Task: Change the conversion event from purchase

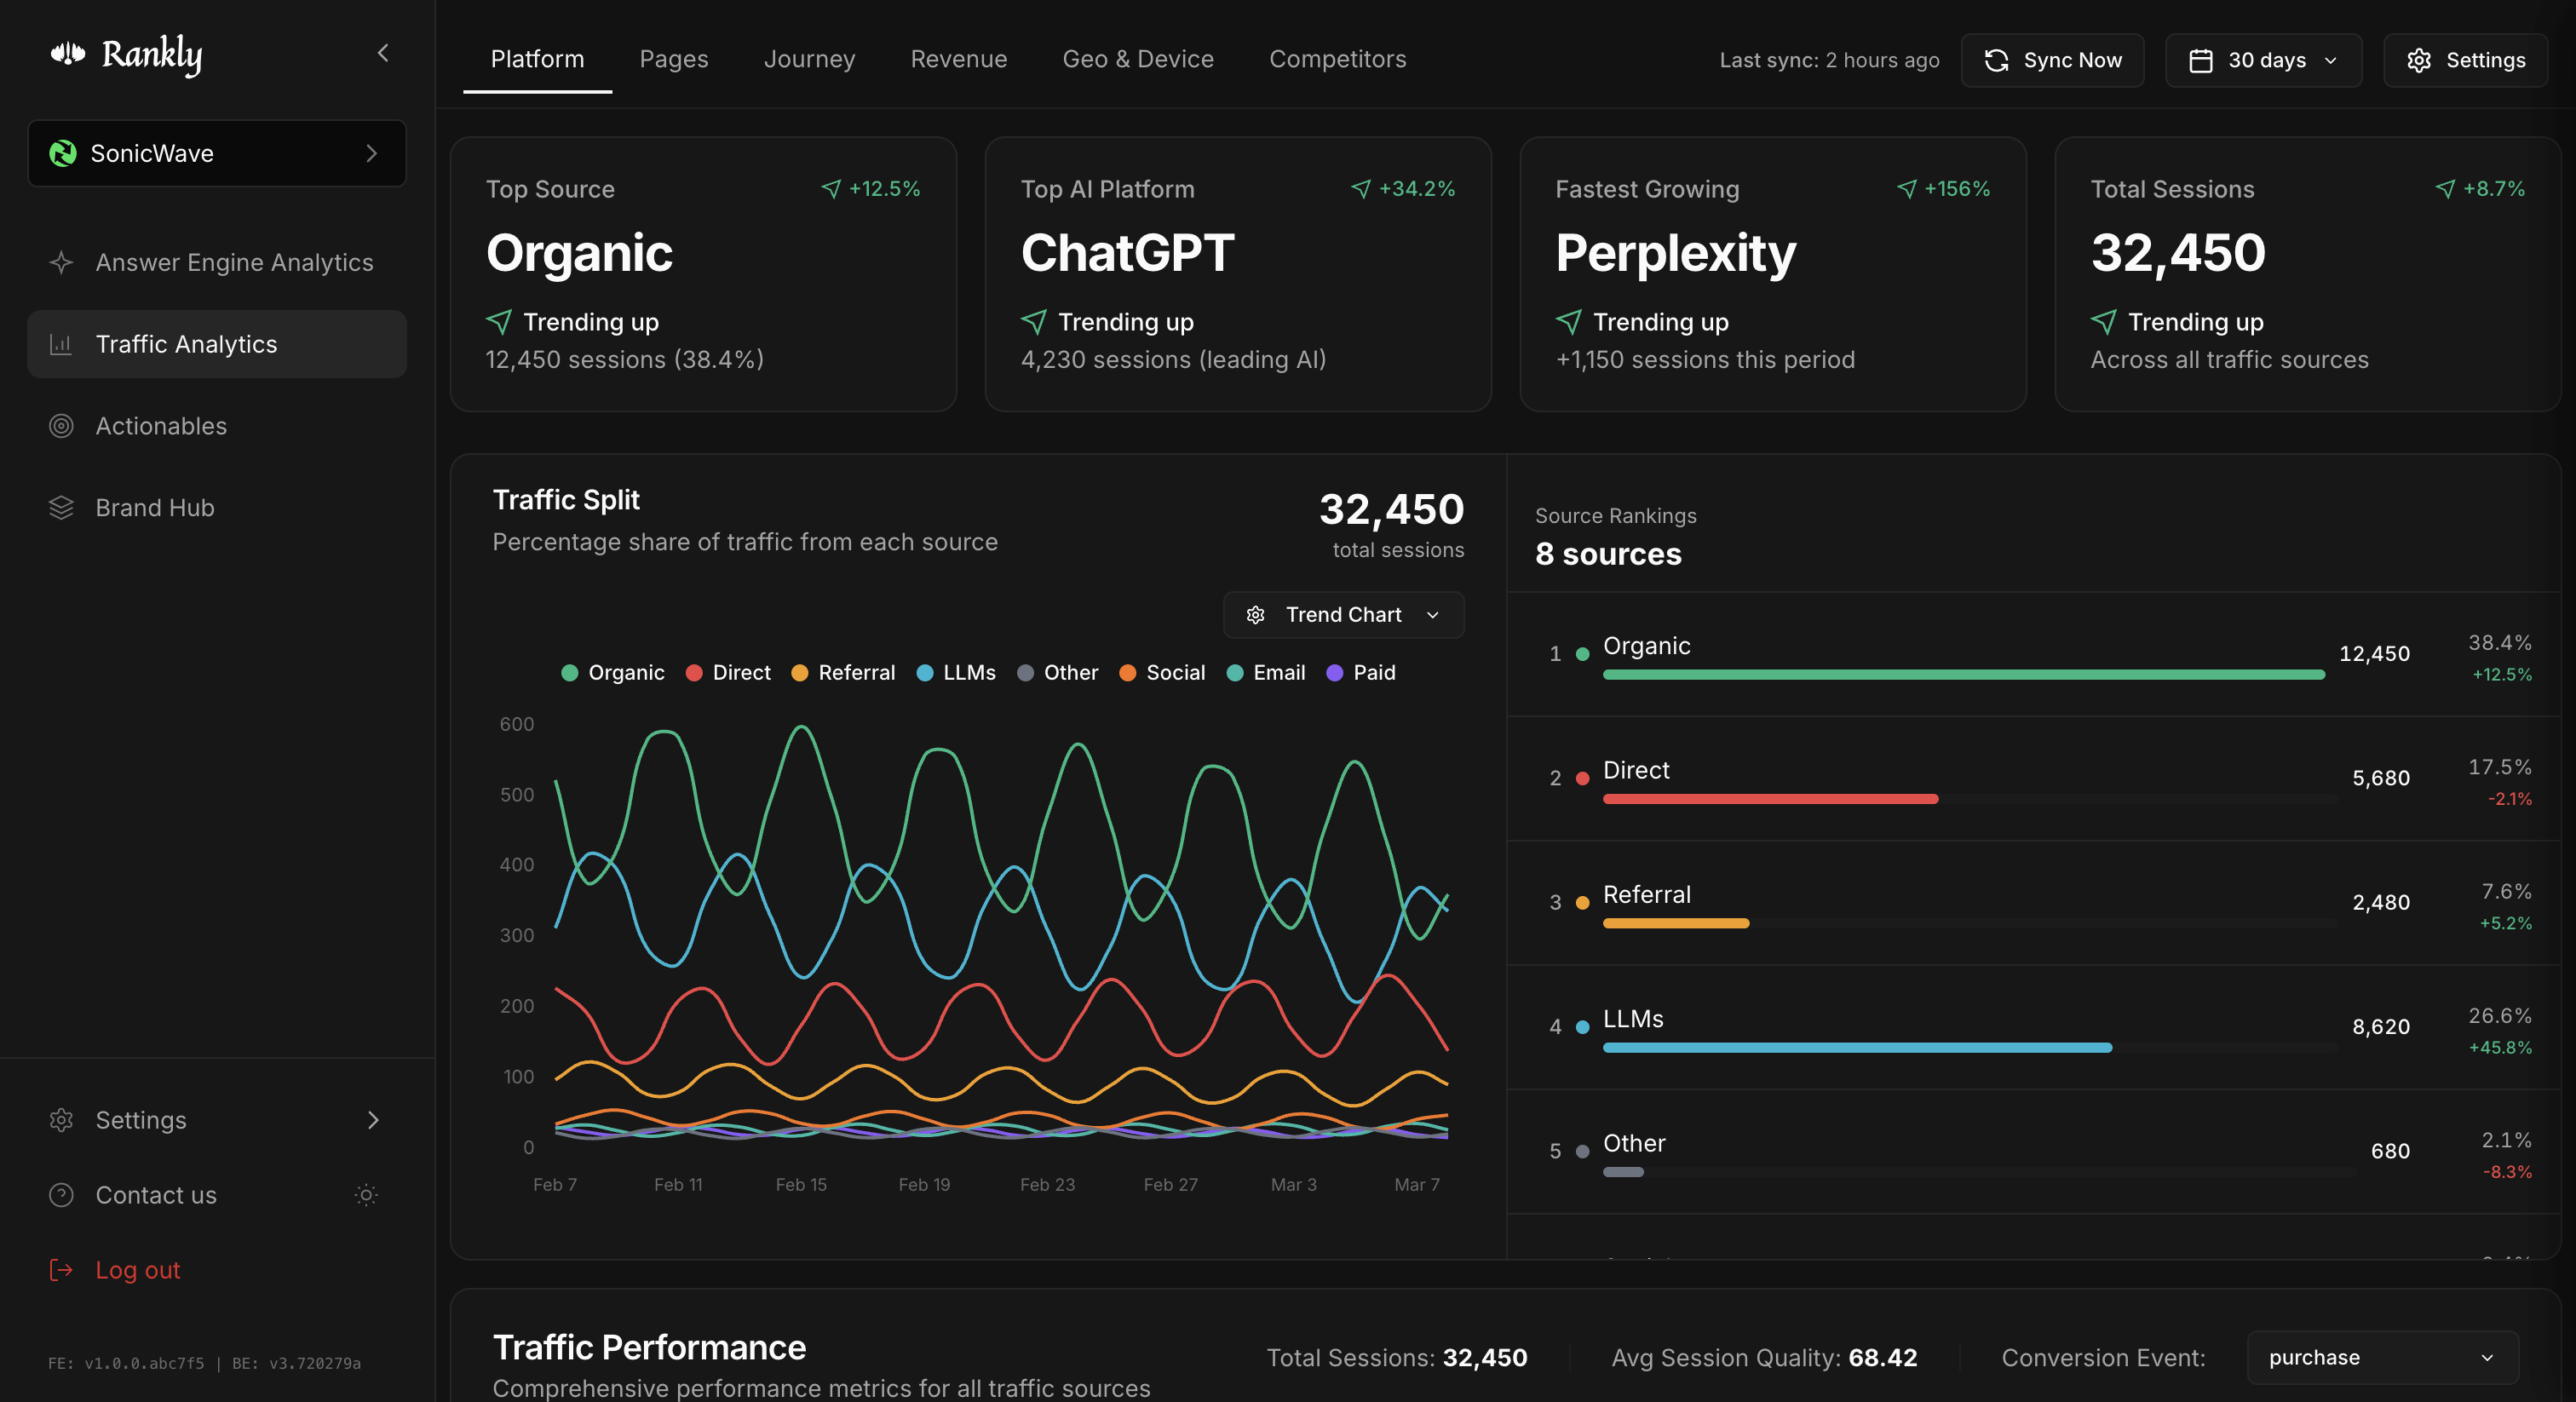Action: click(x=2380, y=1357)
